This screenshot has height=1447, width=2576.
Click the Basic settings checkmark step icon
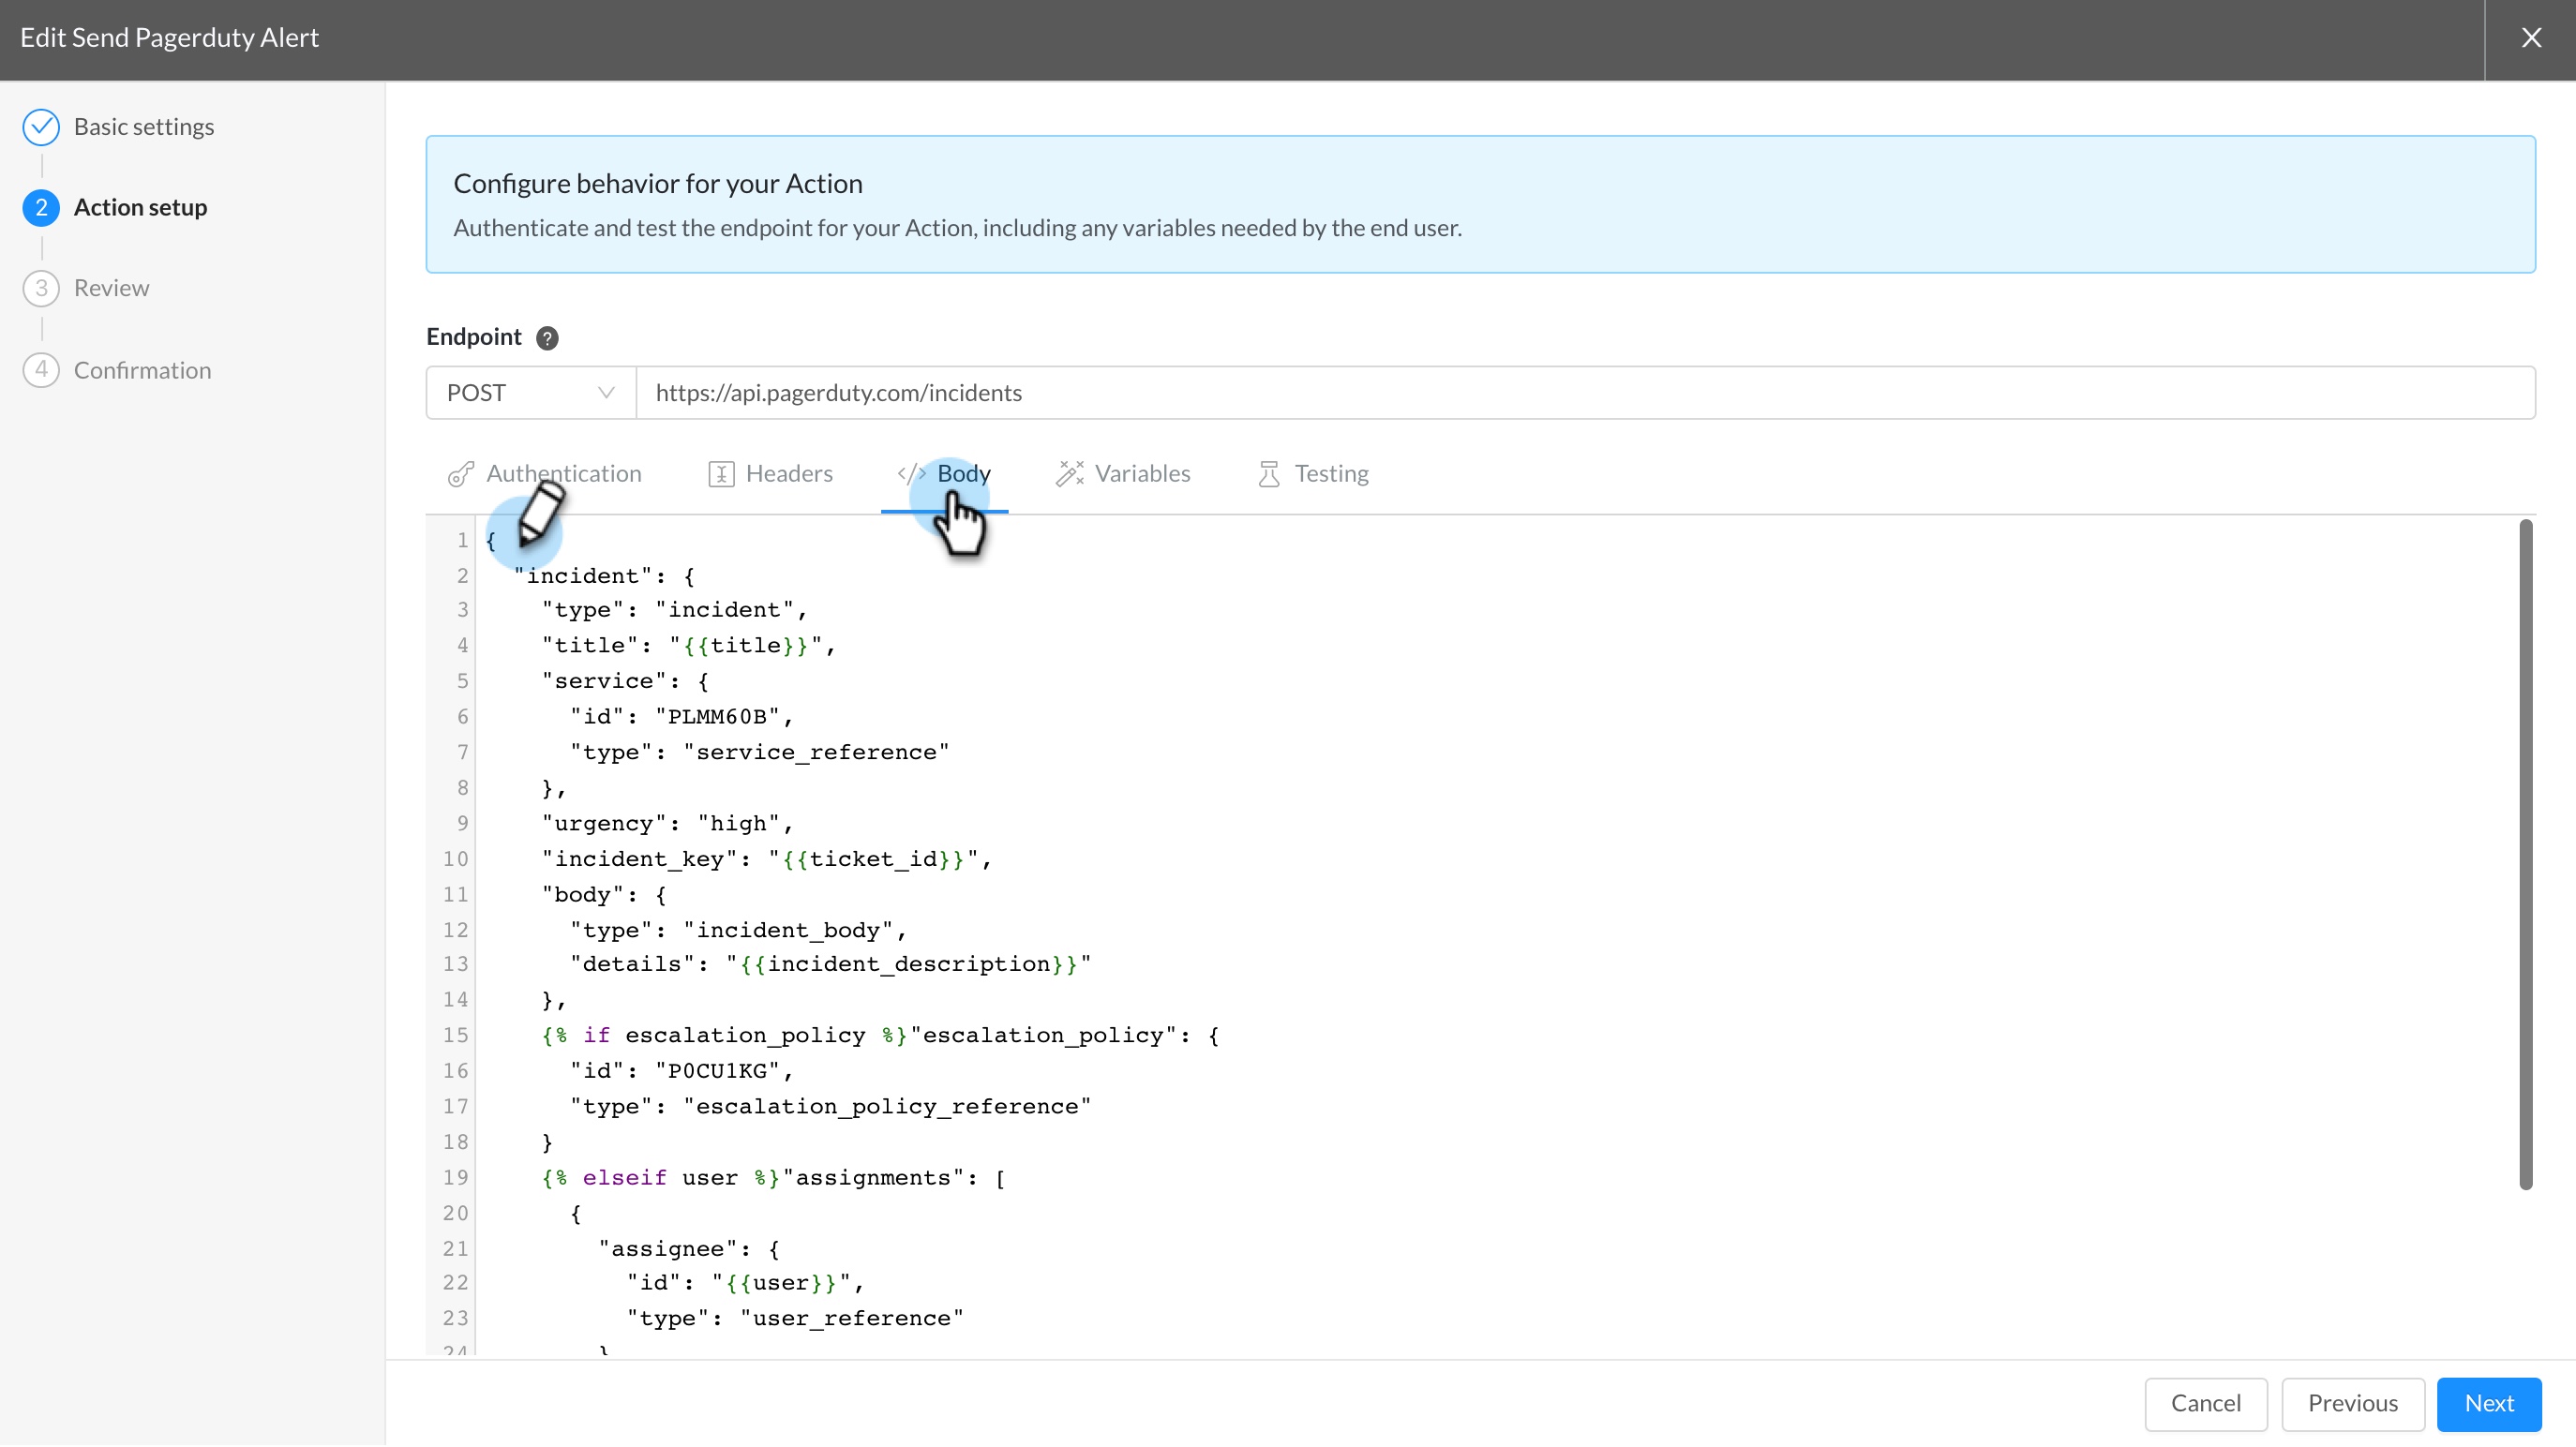[41, 127]
